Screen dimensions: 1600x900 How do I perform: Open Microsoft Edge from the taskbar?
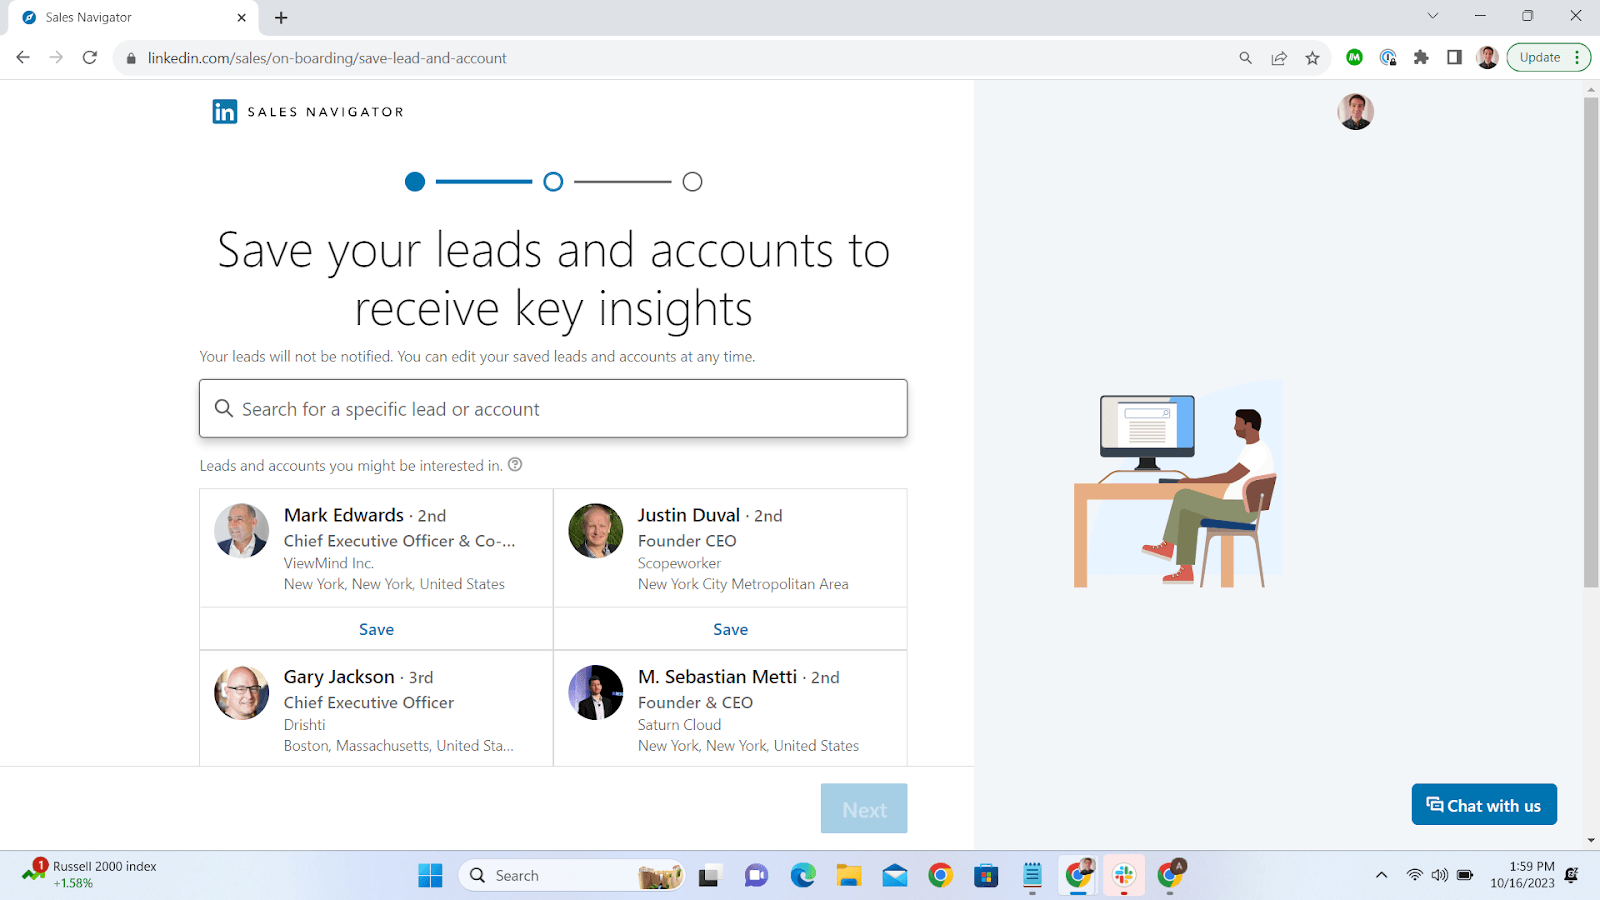803,876
